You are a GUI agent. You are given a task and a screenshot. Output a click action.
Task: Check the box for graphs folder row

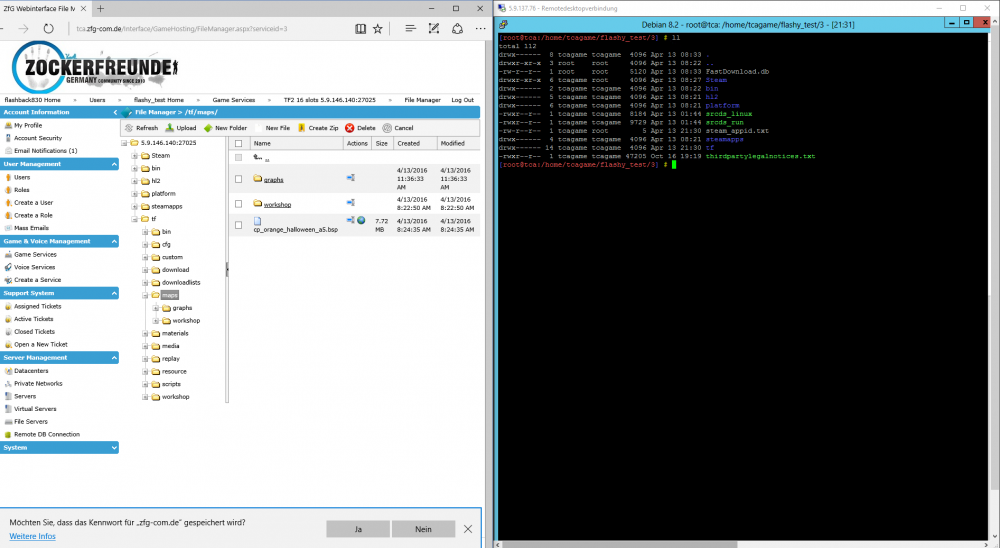pyautogui.click(x=238, y=179)
